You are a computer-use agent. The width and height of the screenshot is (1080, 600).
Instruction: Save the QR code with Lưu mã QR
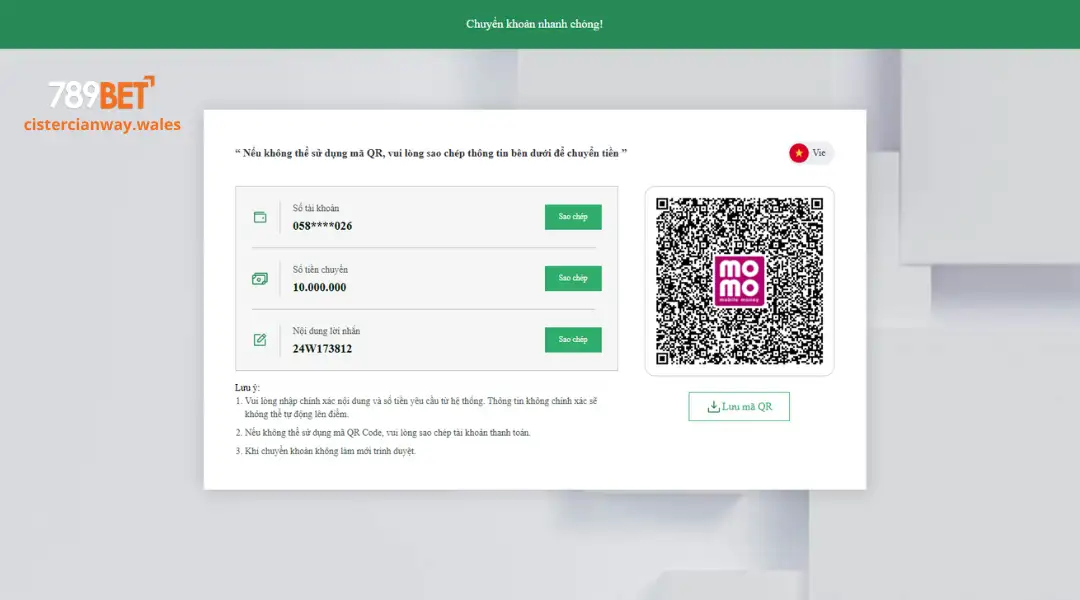738,406
